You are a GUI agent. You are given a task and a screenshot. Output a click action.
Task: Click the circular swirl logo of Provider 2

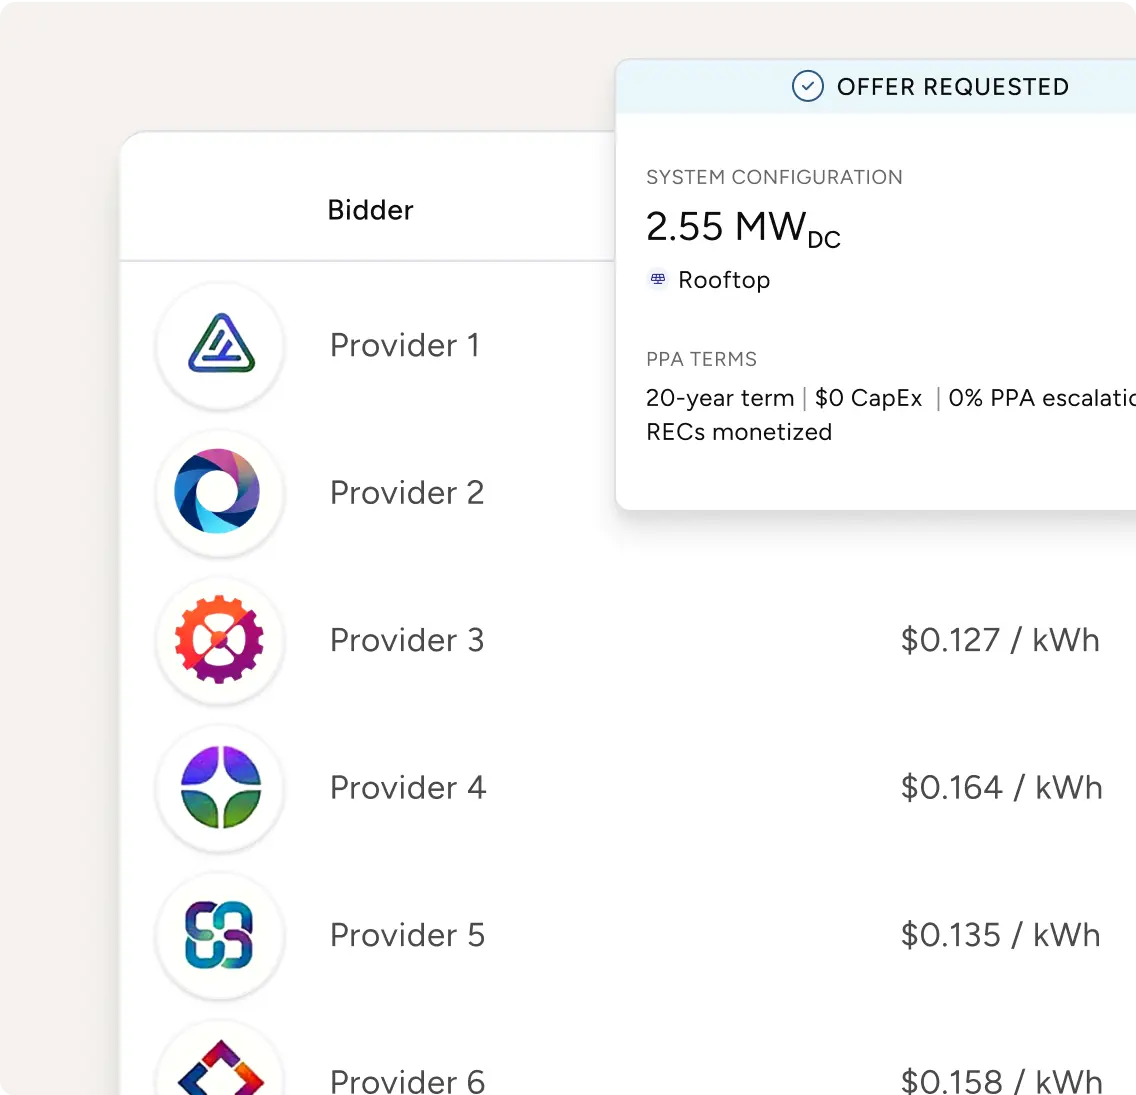coord(219,492)
